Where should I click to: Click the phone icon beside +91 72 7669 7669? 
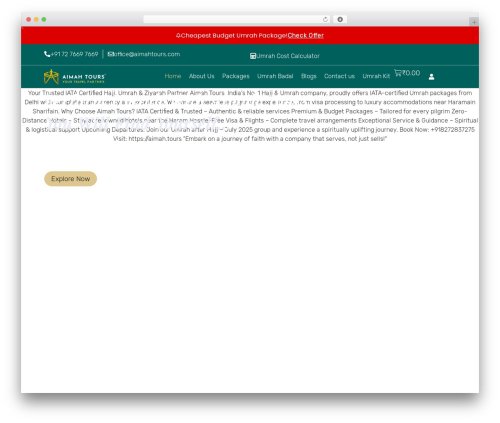click(x=47, y=54)
